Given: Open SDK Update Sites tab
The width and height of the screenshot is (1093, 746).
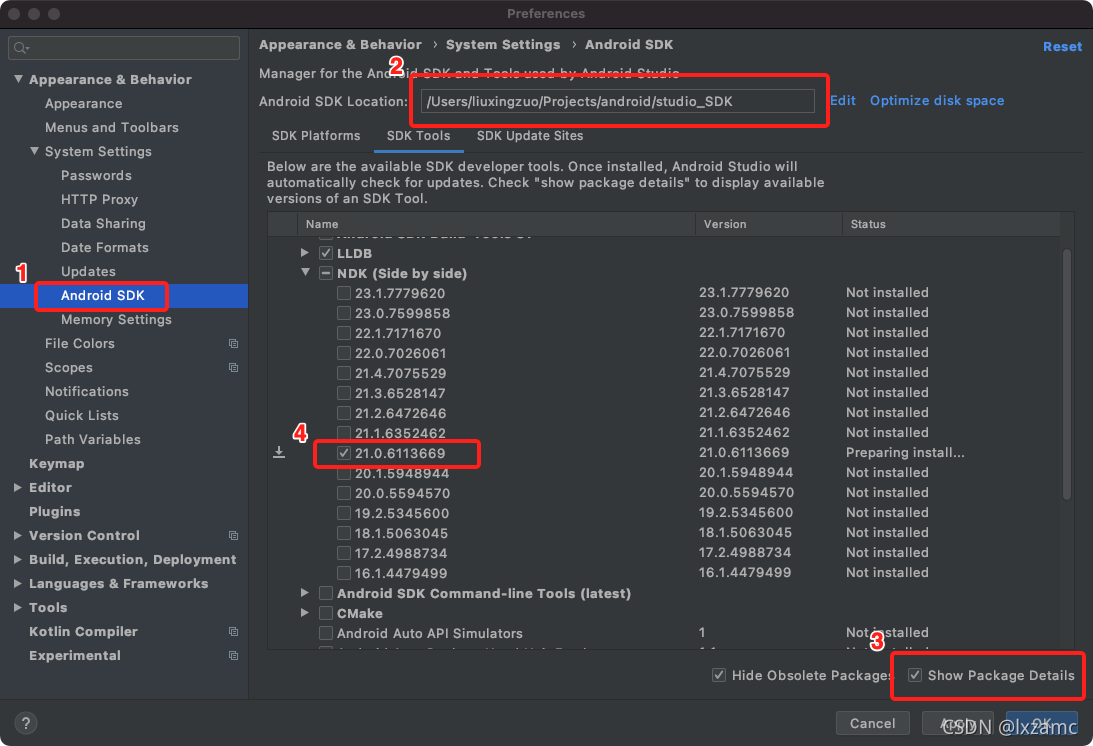Looking at the screenshot, I should (530, 136).
